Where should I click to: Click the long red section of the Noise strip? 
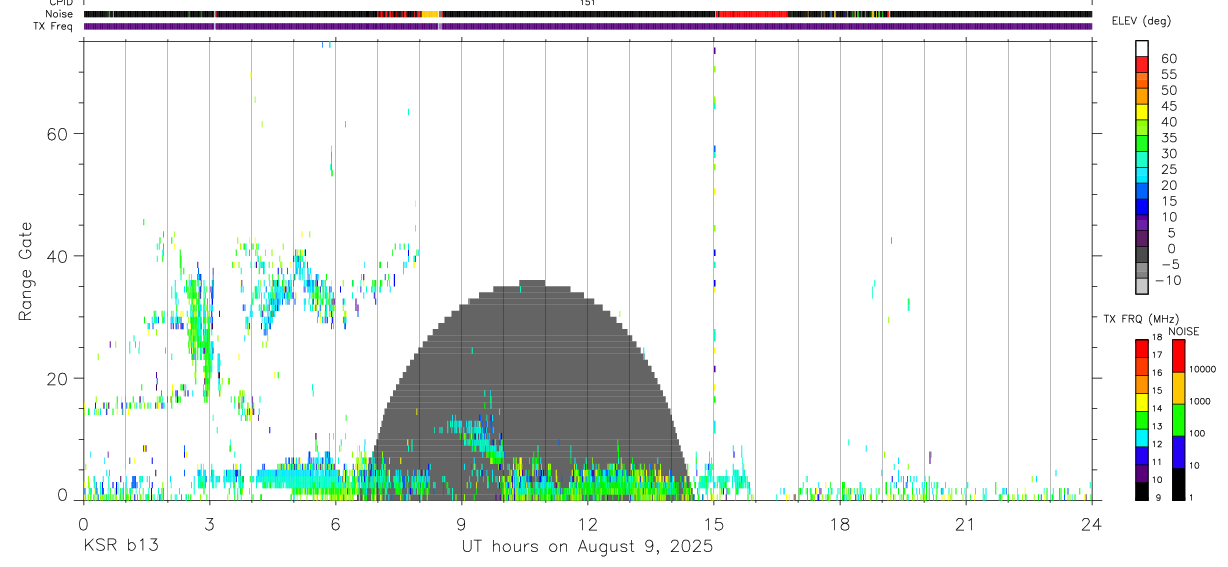coord(752,14)
